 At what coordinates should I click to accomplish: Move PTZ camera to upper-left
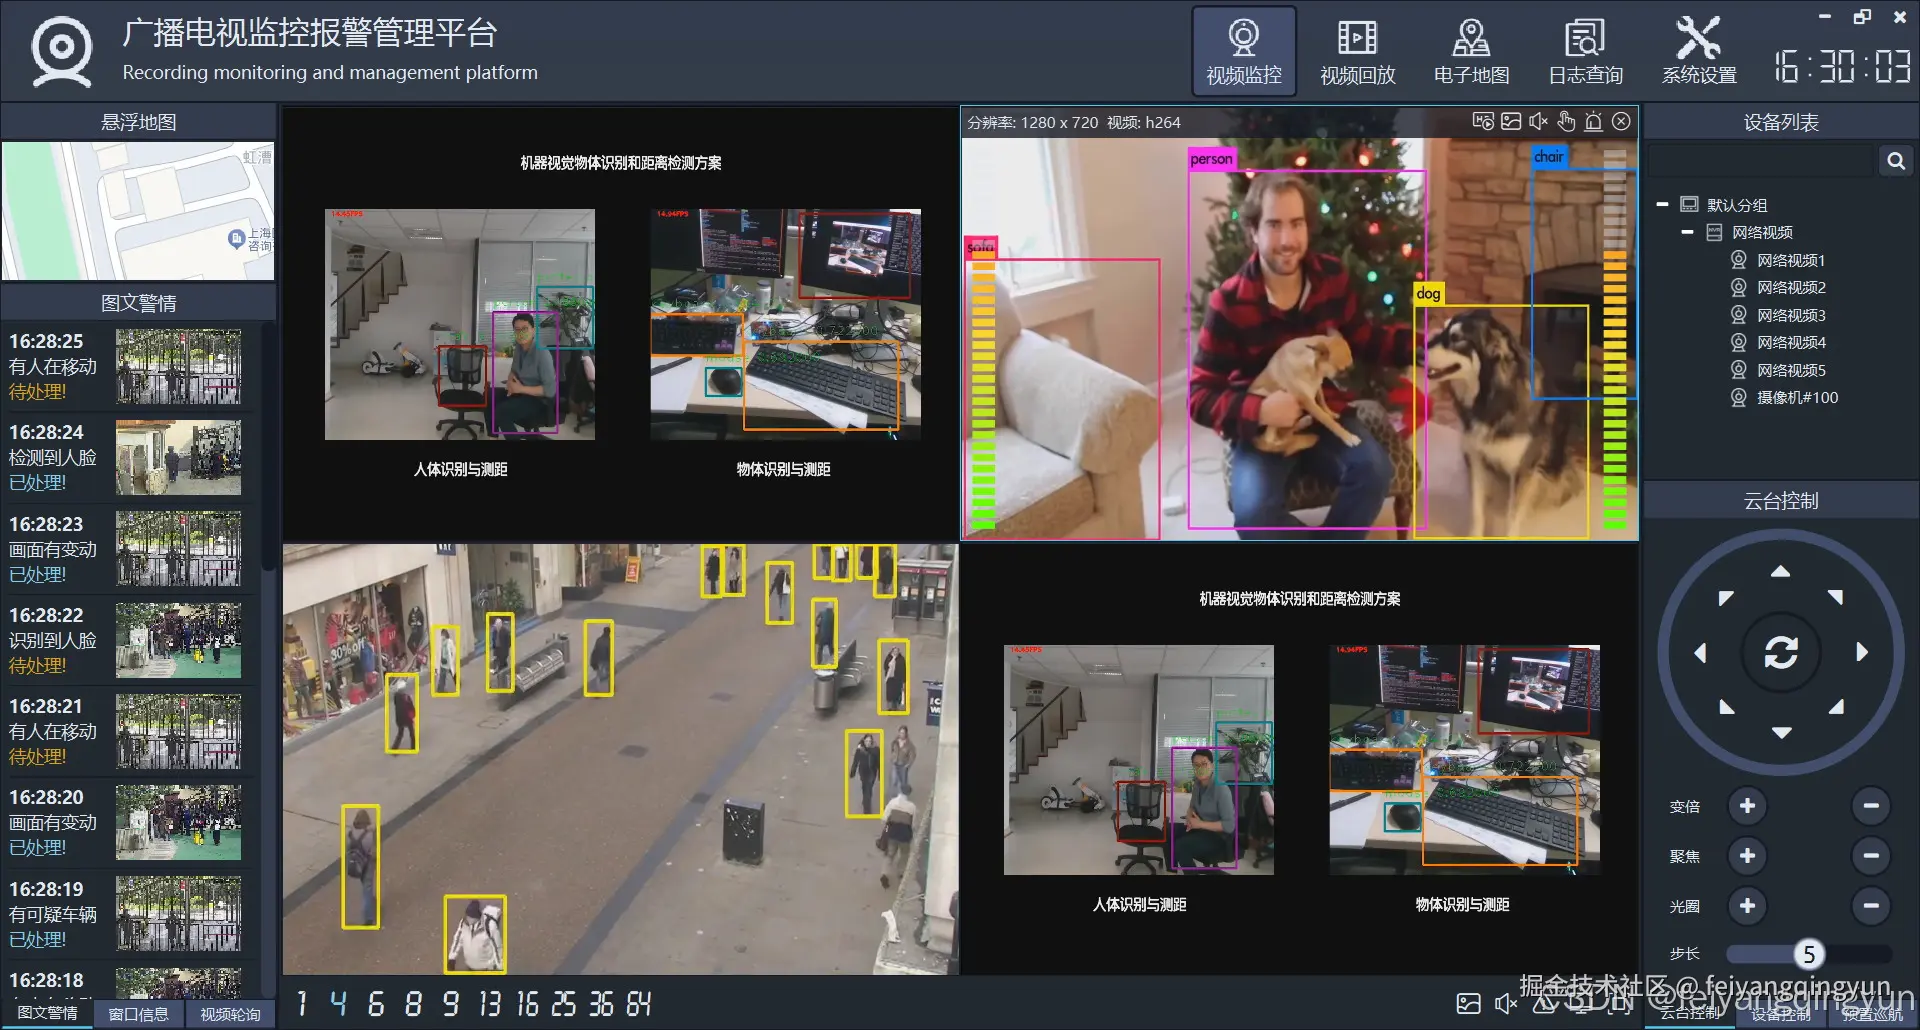pos(1726,598)
